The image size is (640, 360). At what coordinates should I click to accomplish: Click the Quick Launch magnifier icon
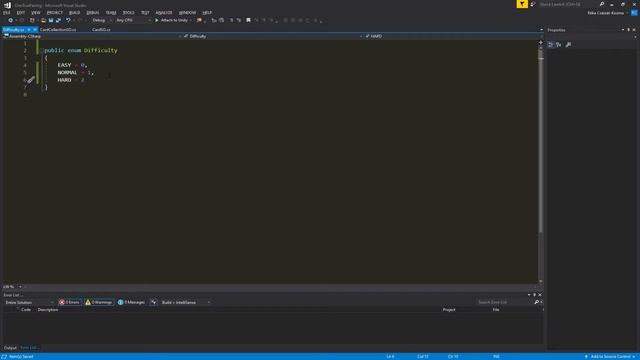602,4
